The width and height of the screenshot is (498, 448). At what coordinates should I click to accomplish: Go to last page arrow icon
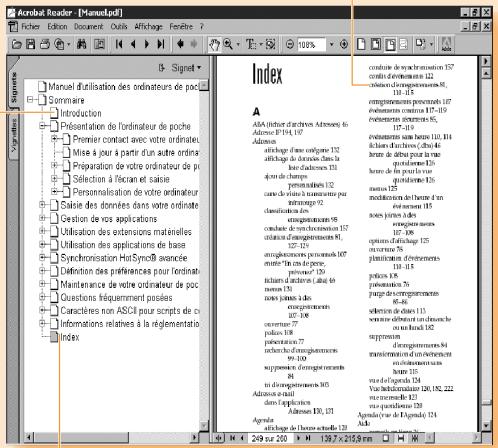click(x=161, y=44)
